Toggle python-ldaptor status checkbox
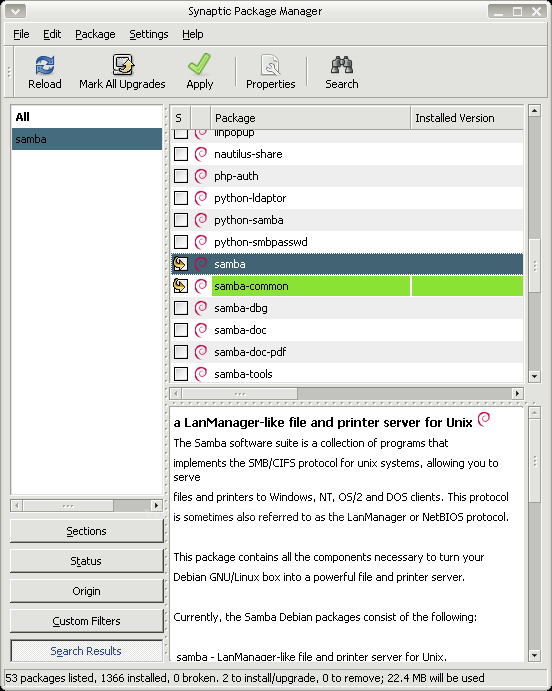552x691 pixels. [181, 198]
